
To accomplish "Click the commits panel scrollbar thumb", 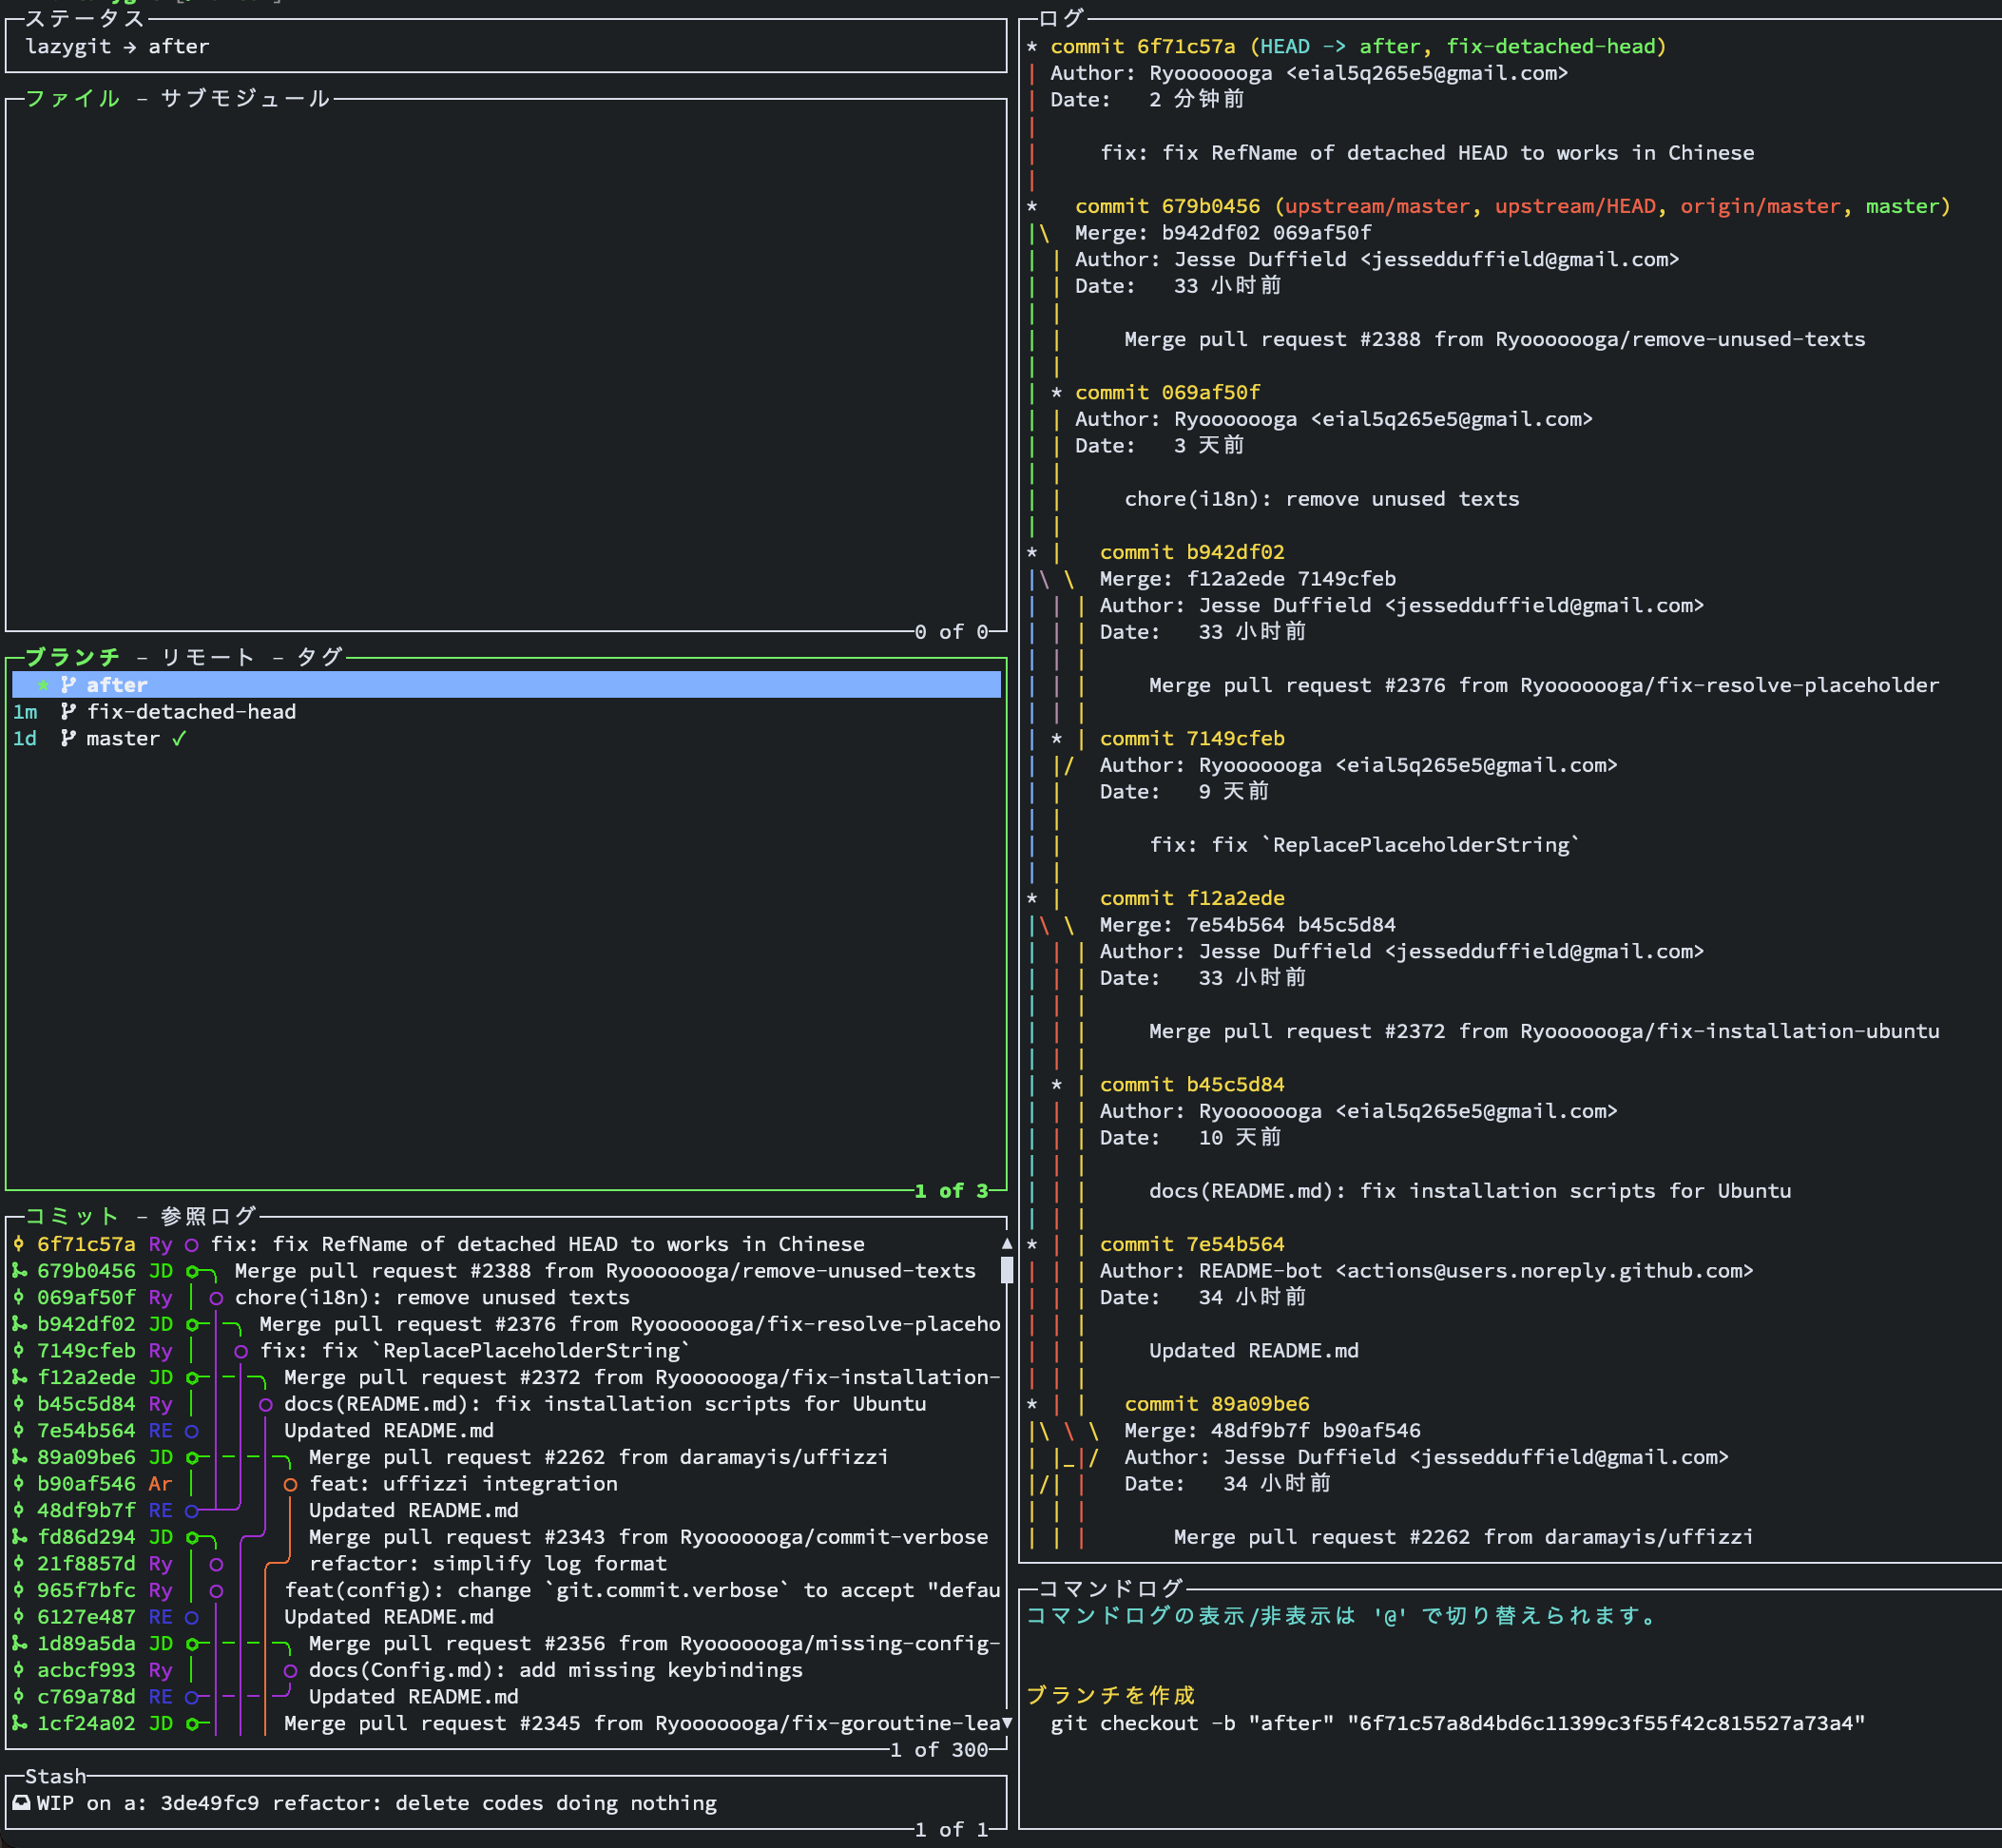I will tap(1006, 1270).
